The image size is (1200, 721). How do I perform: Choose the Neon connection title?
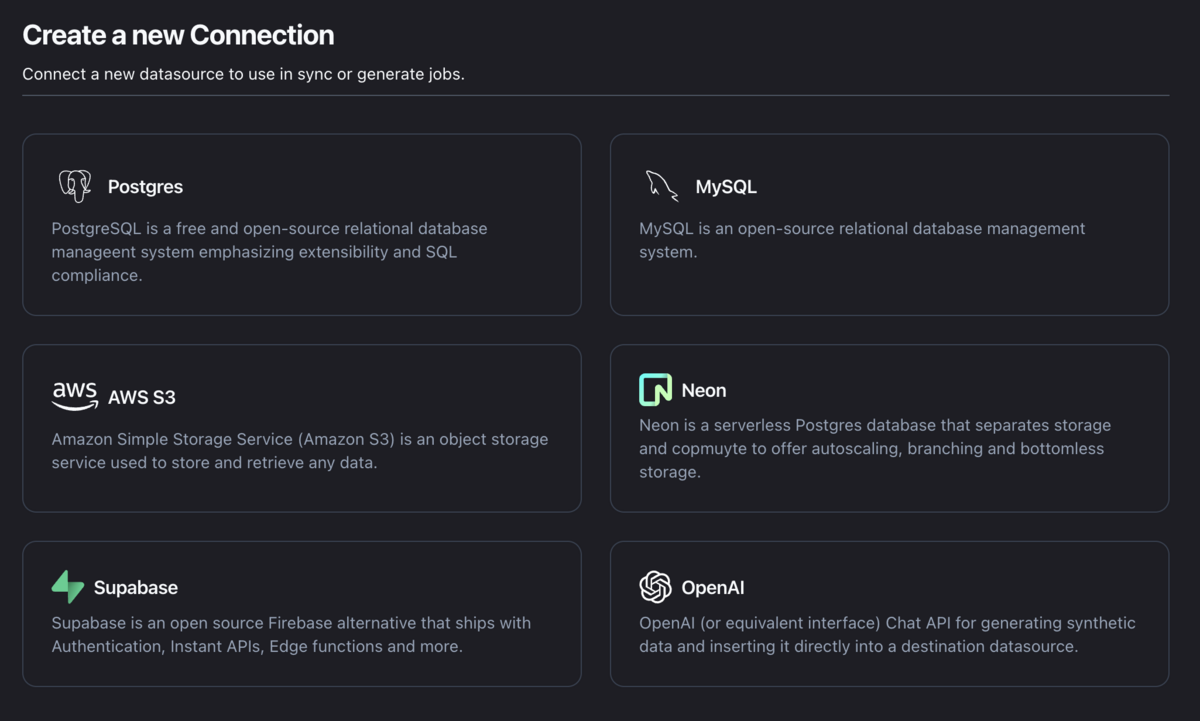pos(704,390)
